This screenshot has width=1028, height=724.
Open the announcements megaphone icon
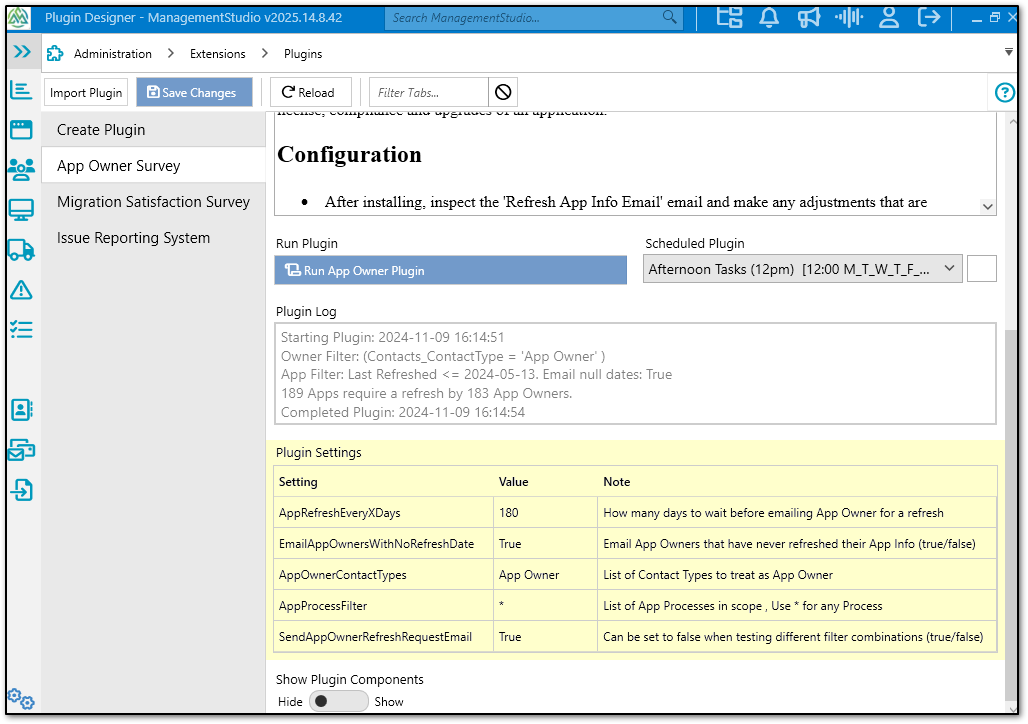pyautogui.click(x=809, y=17)
